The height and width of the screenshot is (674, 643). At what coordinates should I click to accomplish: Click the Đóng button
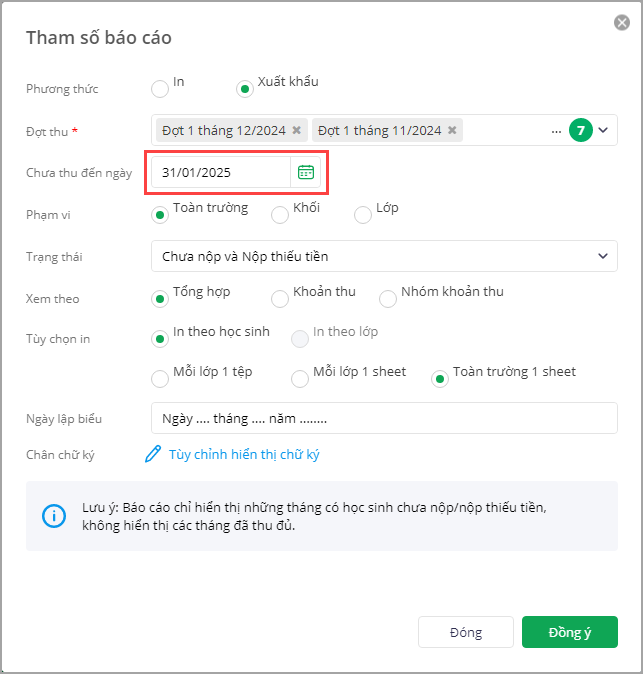coord(466,632)
